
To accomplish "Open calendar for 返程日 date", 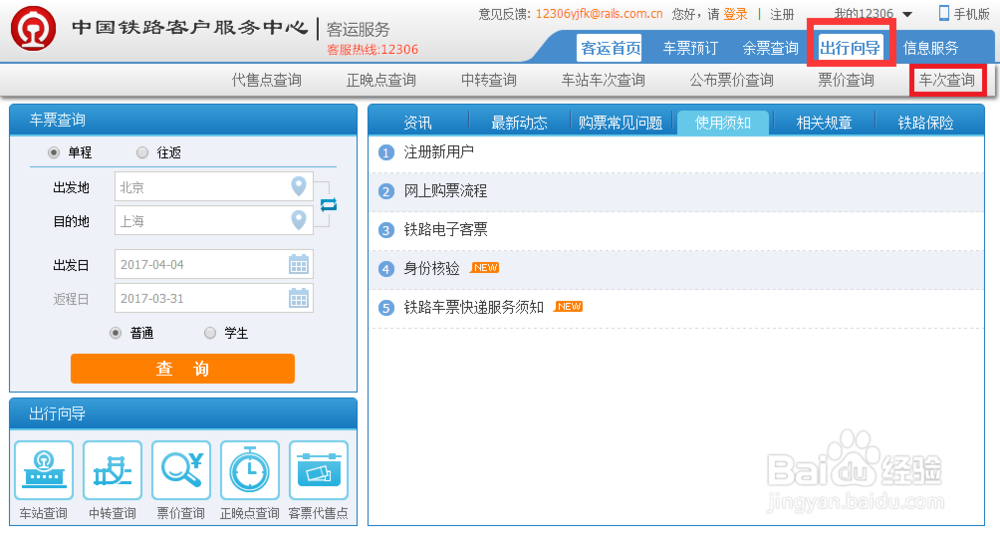I will (x=298, y=298).
